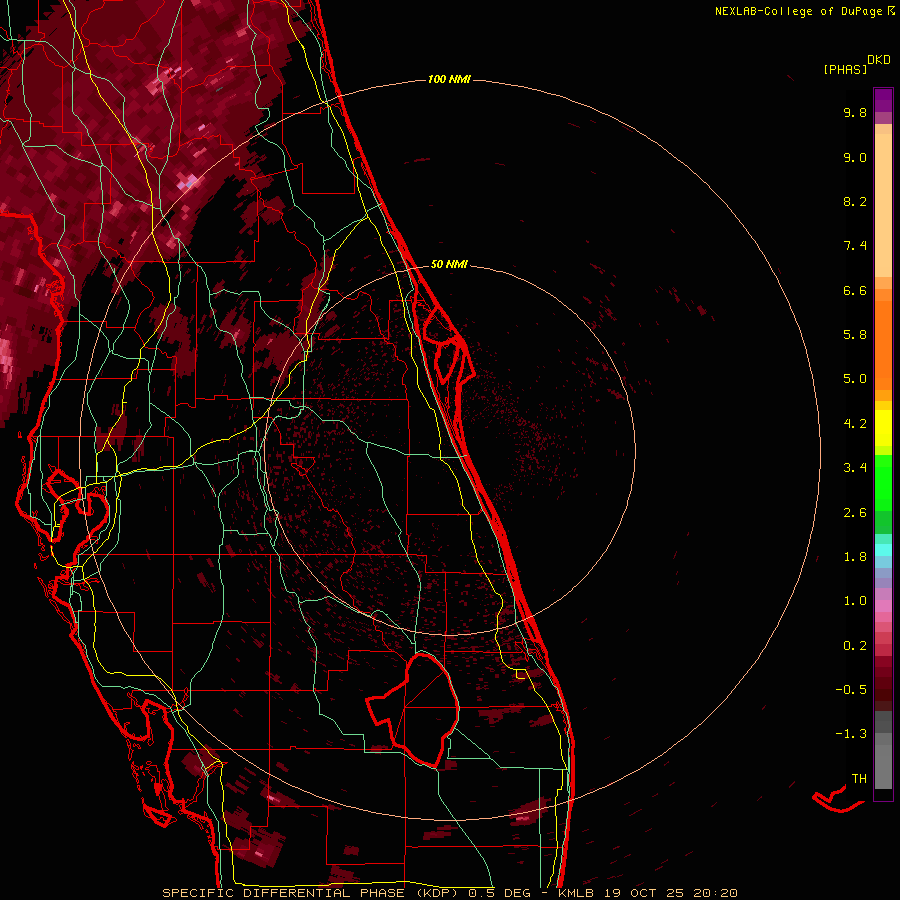
Task: Click the 5.0 scale value
Action: coord(855,379)
